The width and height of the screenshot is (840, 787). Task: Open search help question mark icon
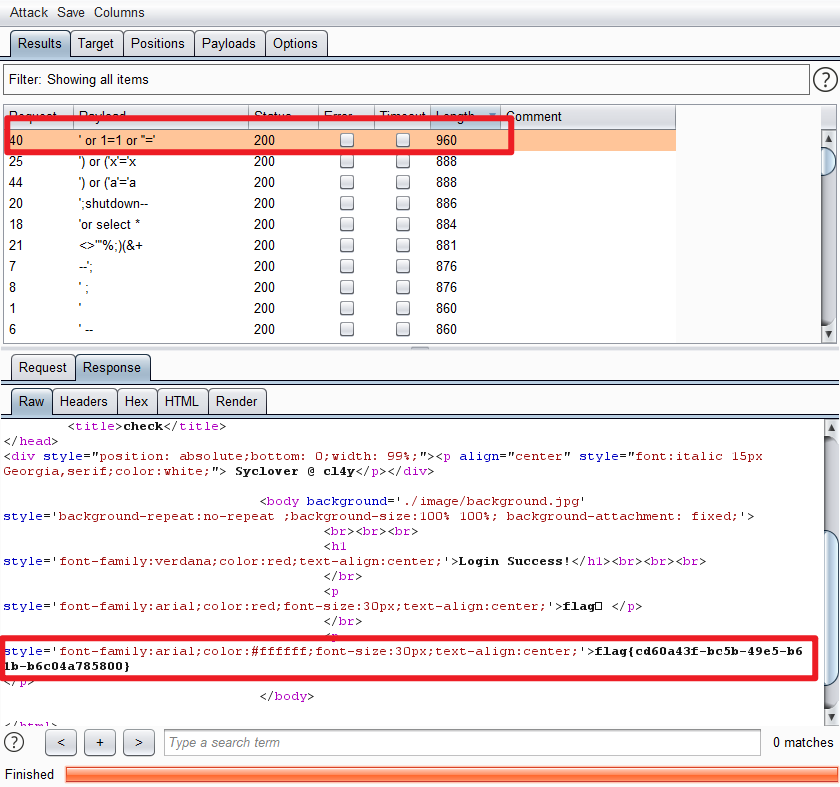tap(14, 743)
